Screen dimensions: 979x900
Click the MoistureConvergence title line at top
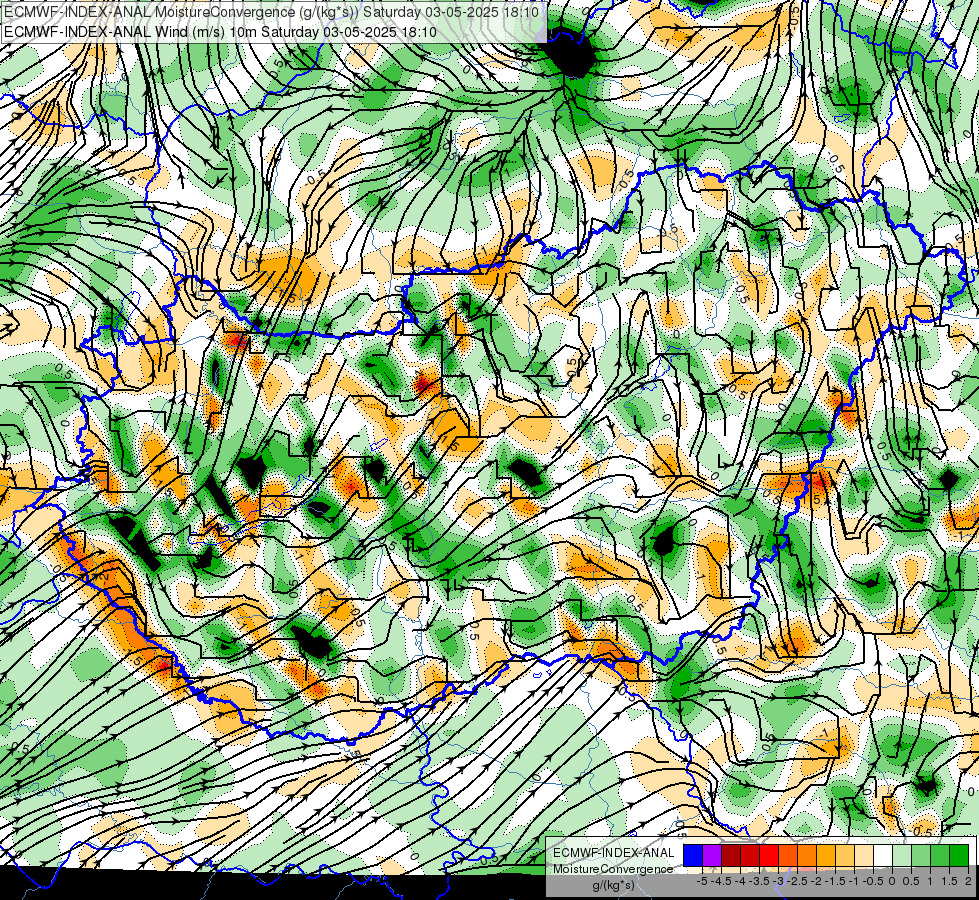click(273, 12)
